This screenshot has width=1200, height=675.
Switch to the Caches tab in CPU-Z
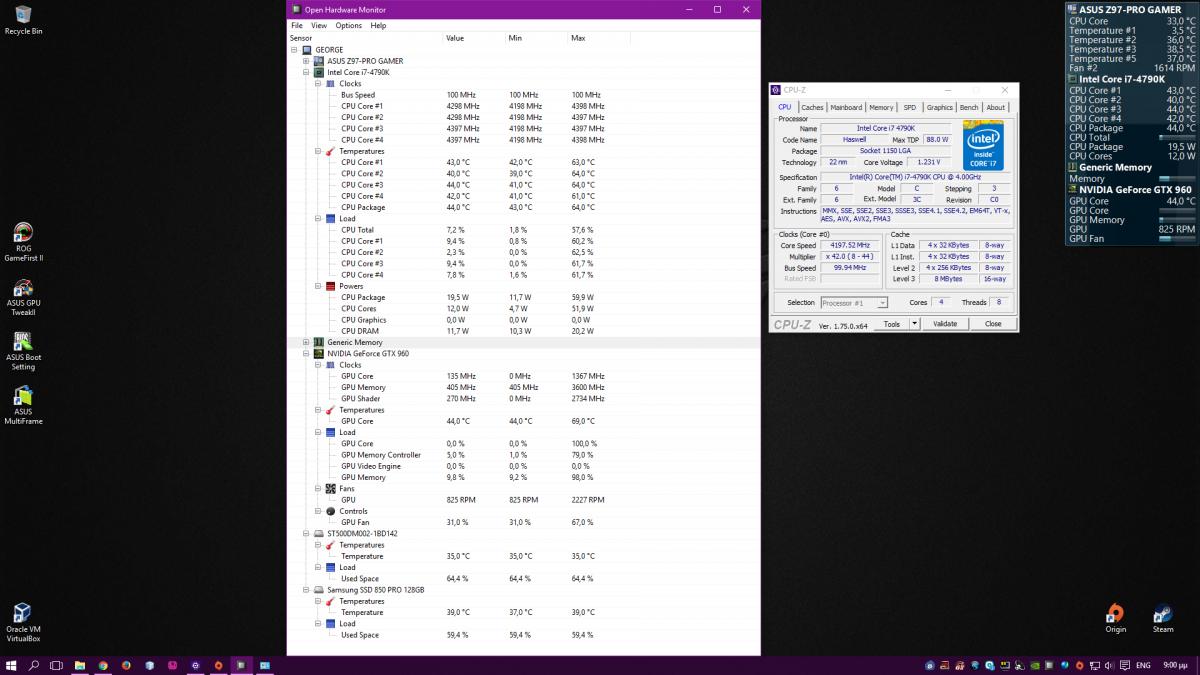coord(812,107)
